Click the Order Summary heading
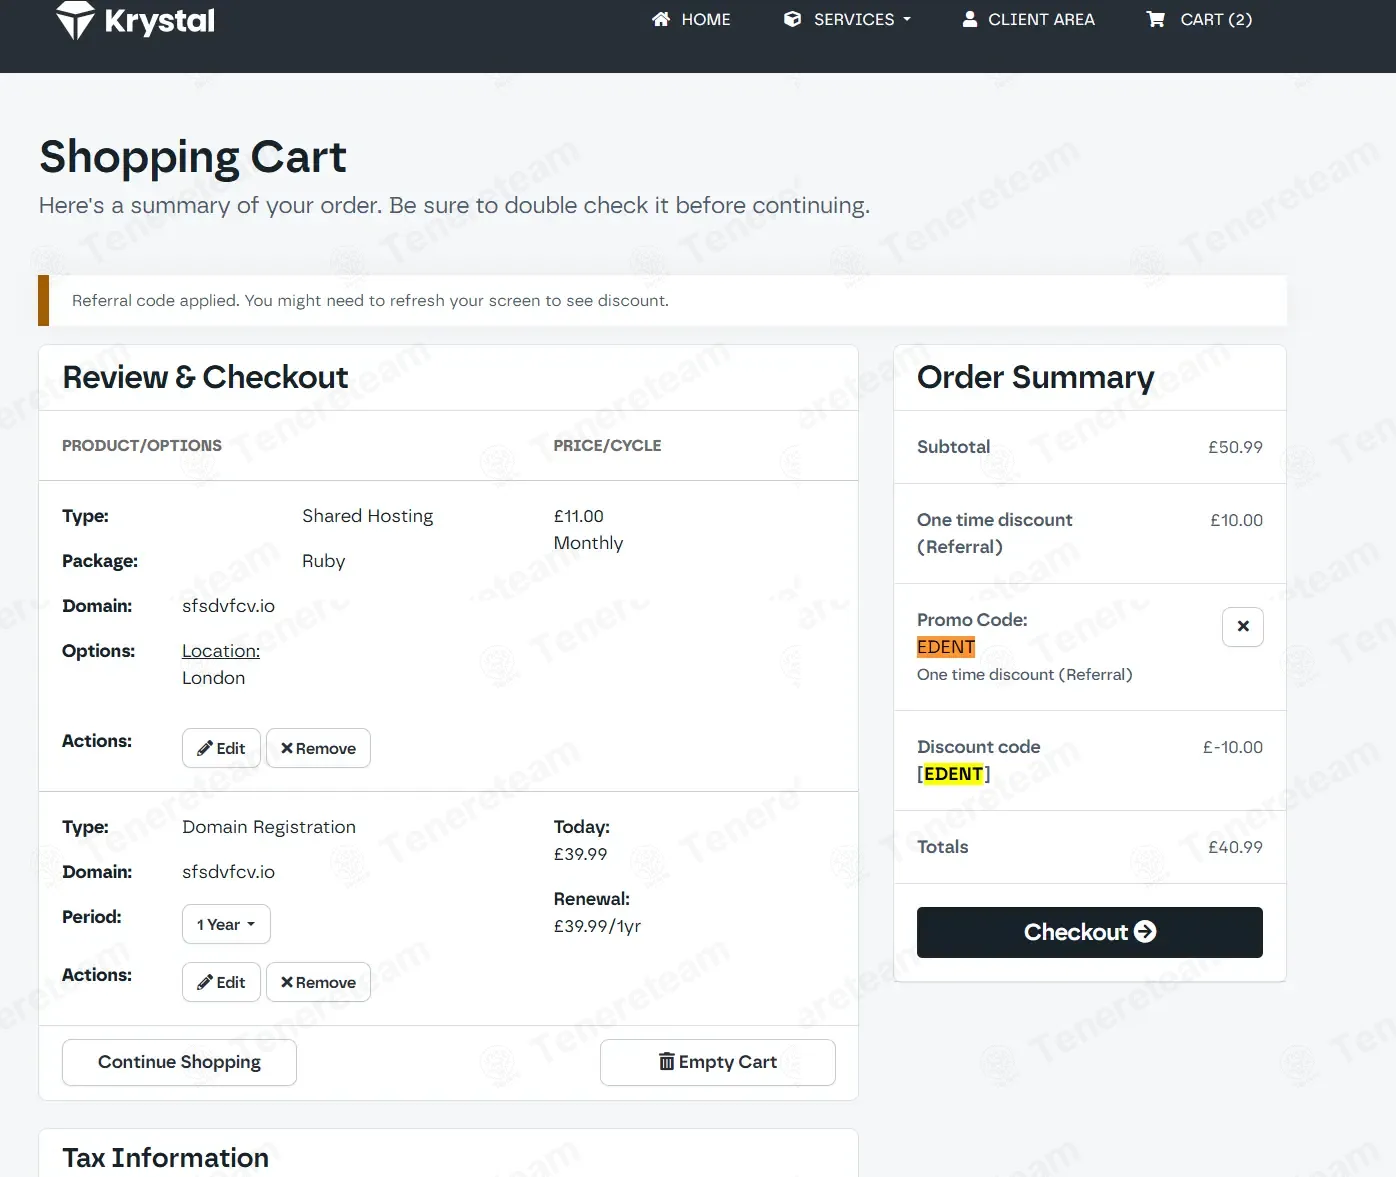1396x1177 pixels. coord(1035,377)
